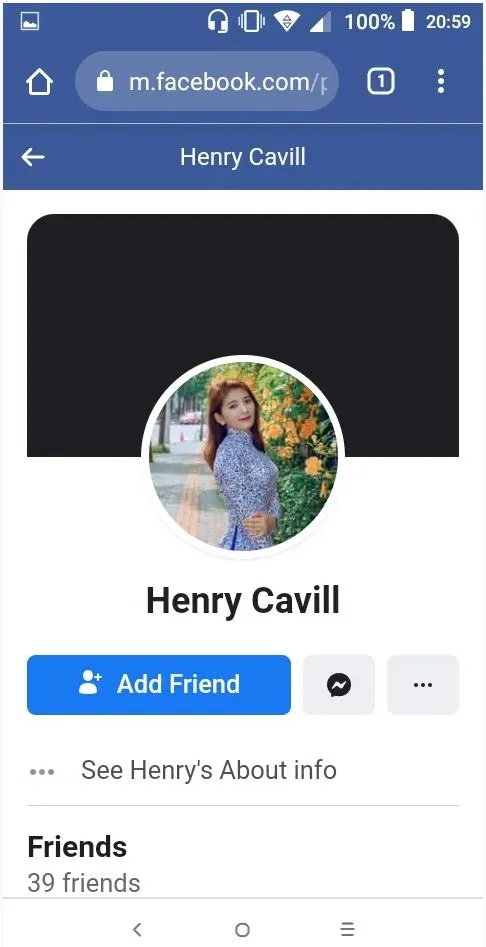Tap the Android back navigation button
This screenshot has width=486, height=947.
(137, 929)
